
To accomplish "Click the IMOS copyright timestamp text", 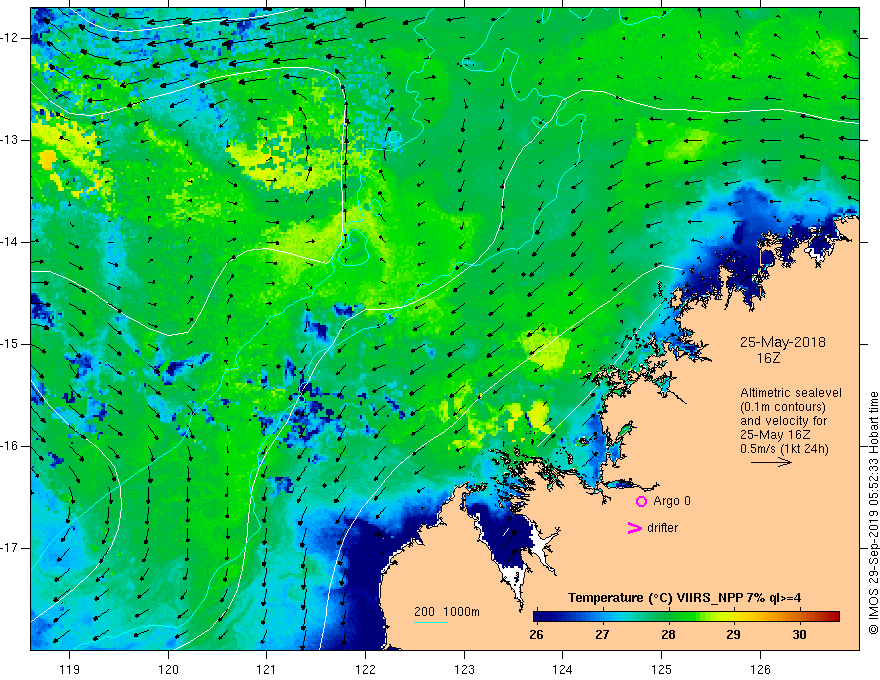I will (873, 513).
